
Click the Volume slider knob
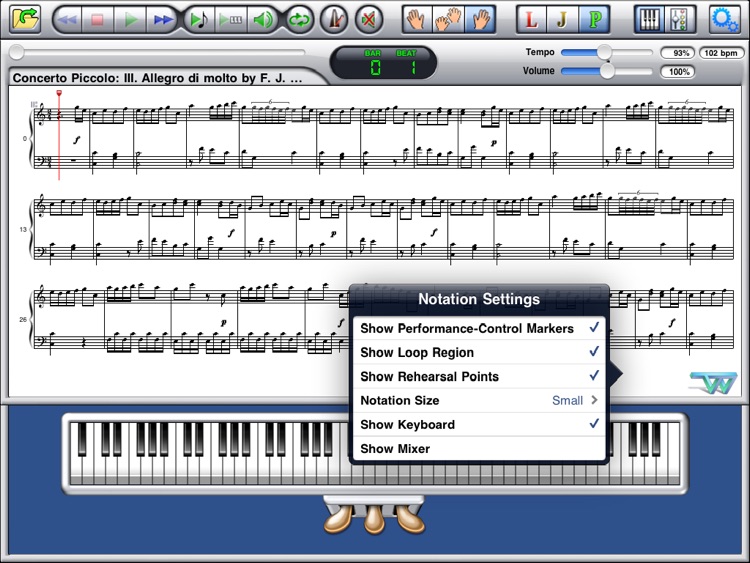click(x=607, y=71)
